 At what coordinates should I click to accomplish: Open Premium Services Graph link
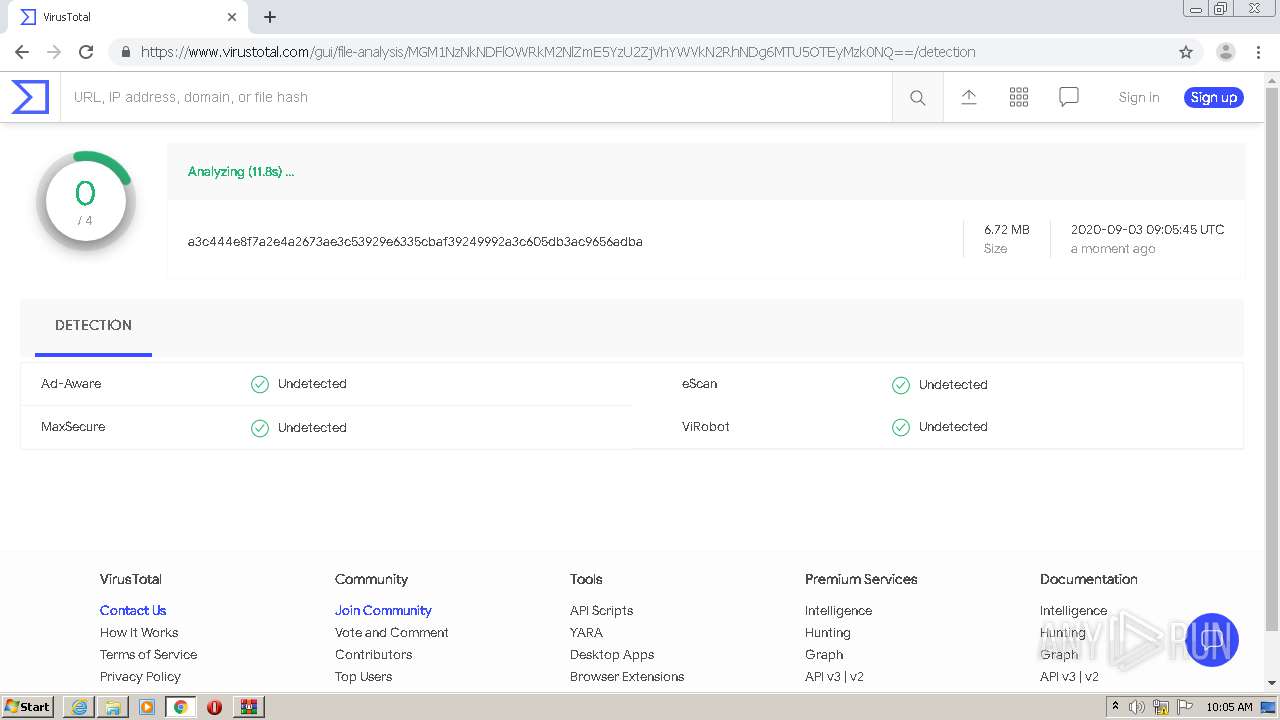coord(824,654)
